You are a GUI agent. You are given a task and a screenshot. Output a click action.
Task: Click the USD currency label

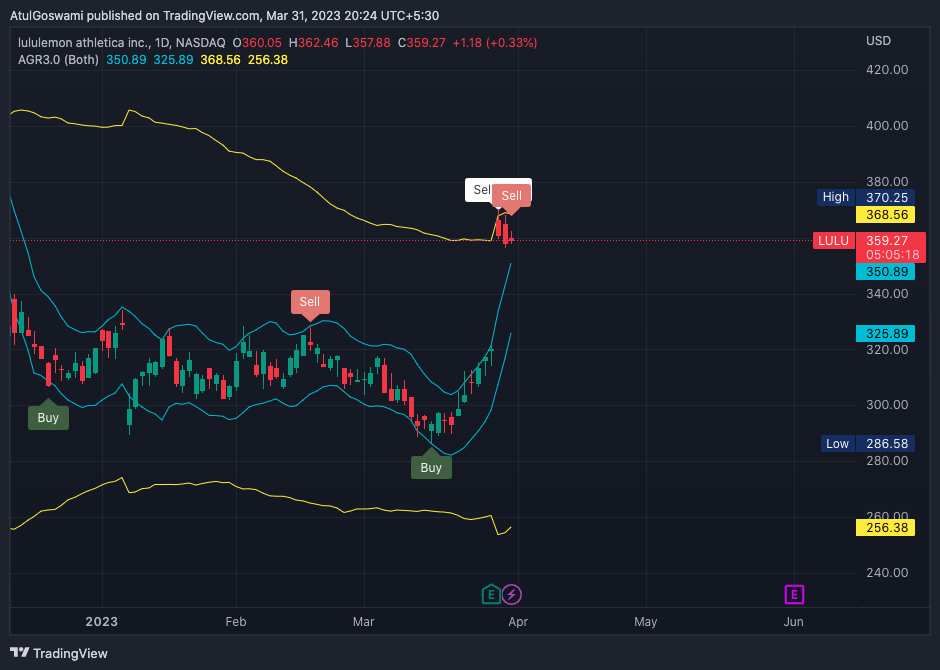pyautogui.click(x=878, y=41)
